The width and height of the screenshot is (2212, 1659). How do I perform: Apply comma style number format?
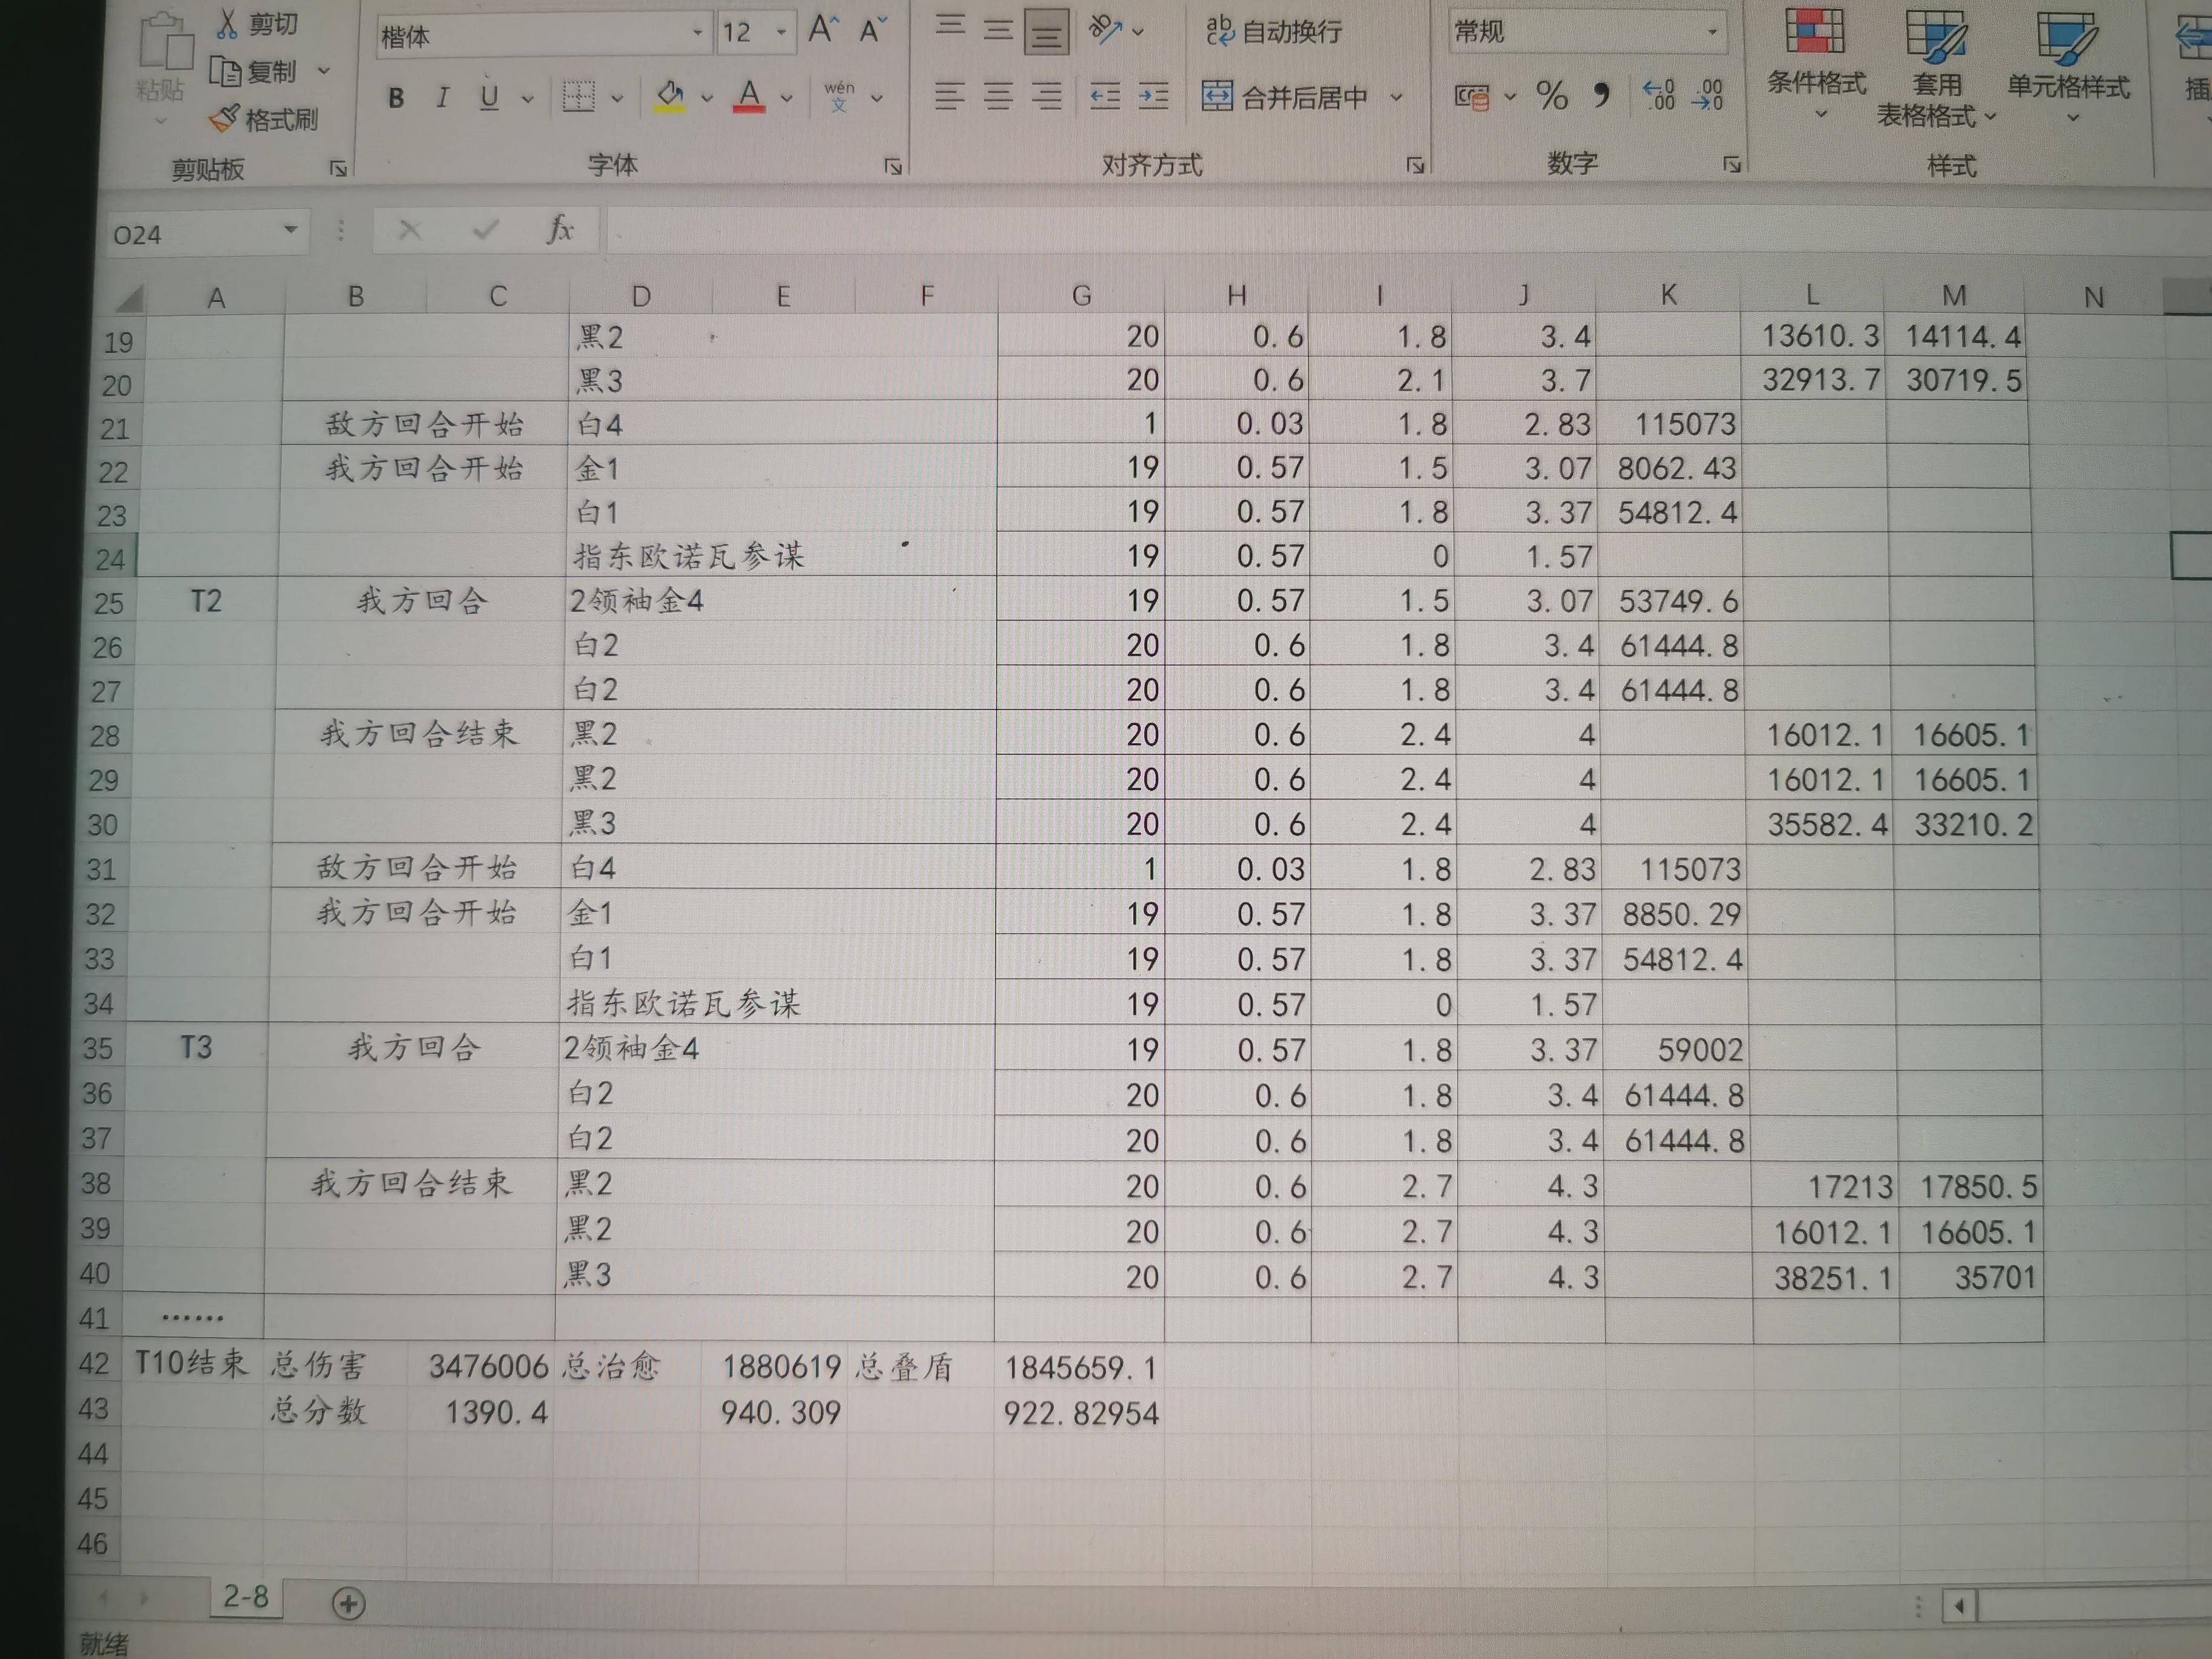point(1601,95)
